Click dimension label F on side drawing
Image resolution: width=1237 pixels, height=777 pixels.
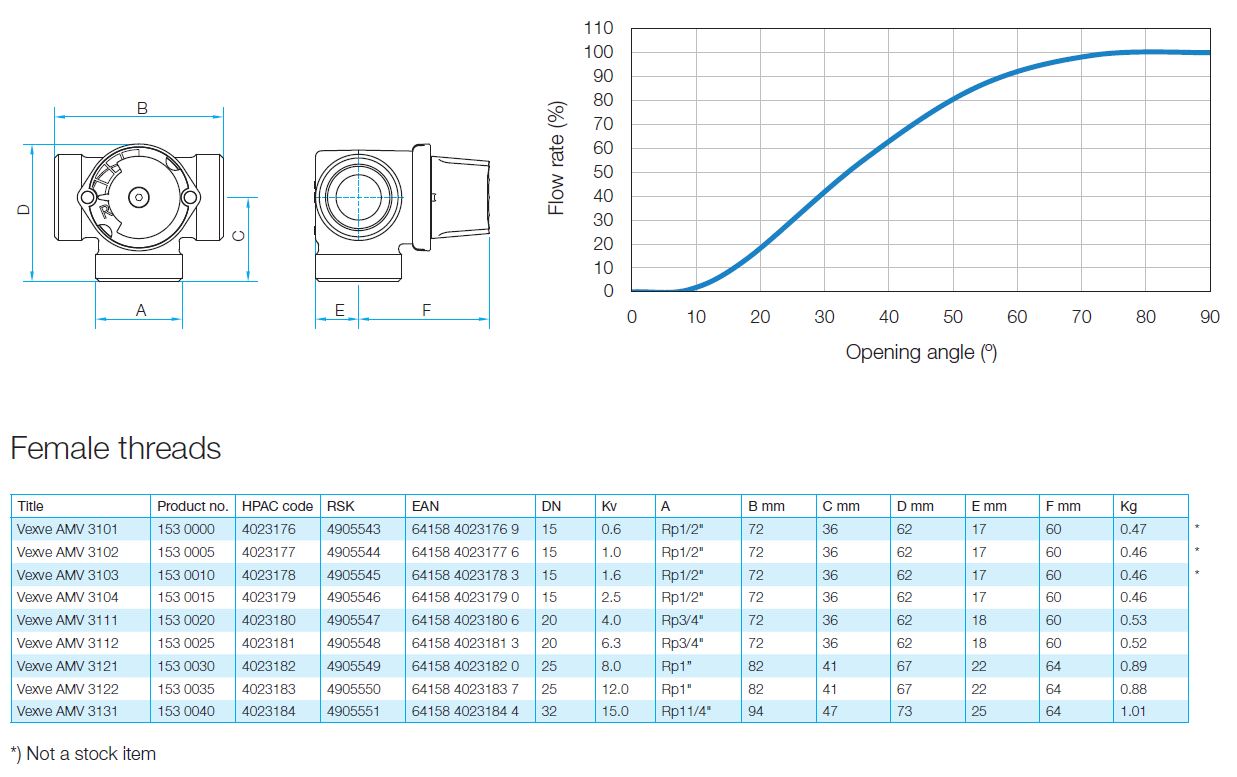pos(426,310)
